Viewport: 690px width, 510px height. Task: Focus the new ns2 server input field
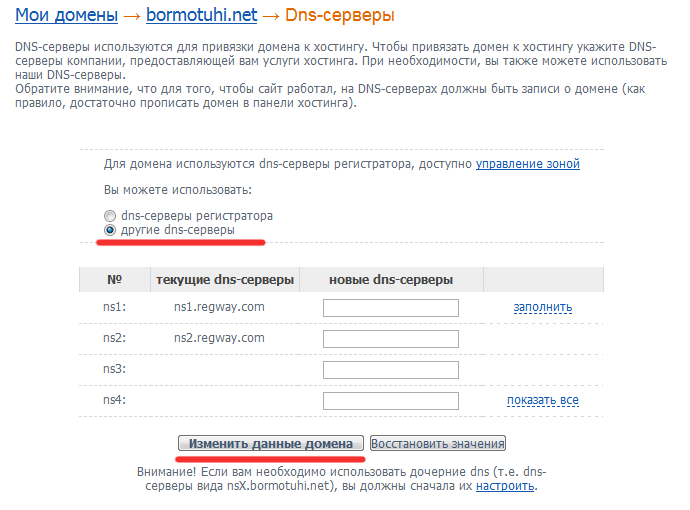point(391,339)
